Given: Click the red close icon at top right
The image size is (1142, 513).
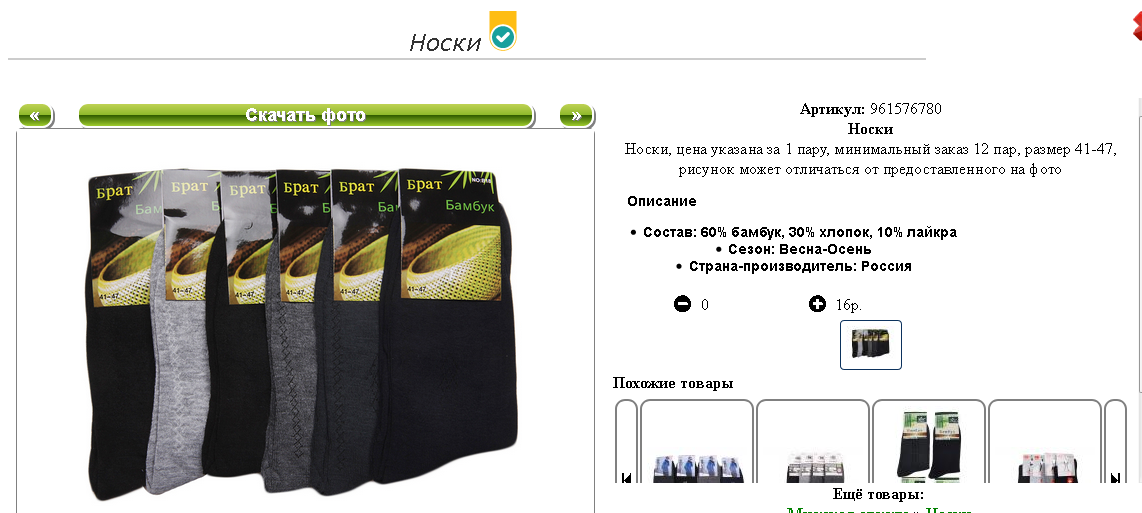Looking at the screenshot, I should click(x=1137, y=28).
